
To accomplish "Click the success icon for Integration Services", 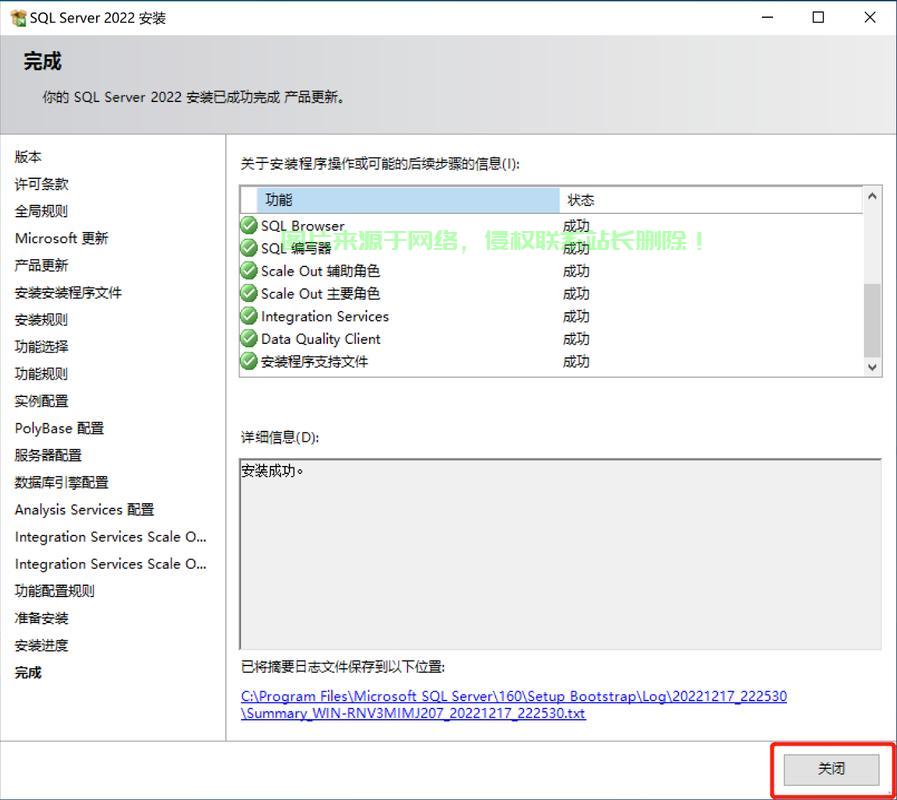I will [249, 316].
